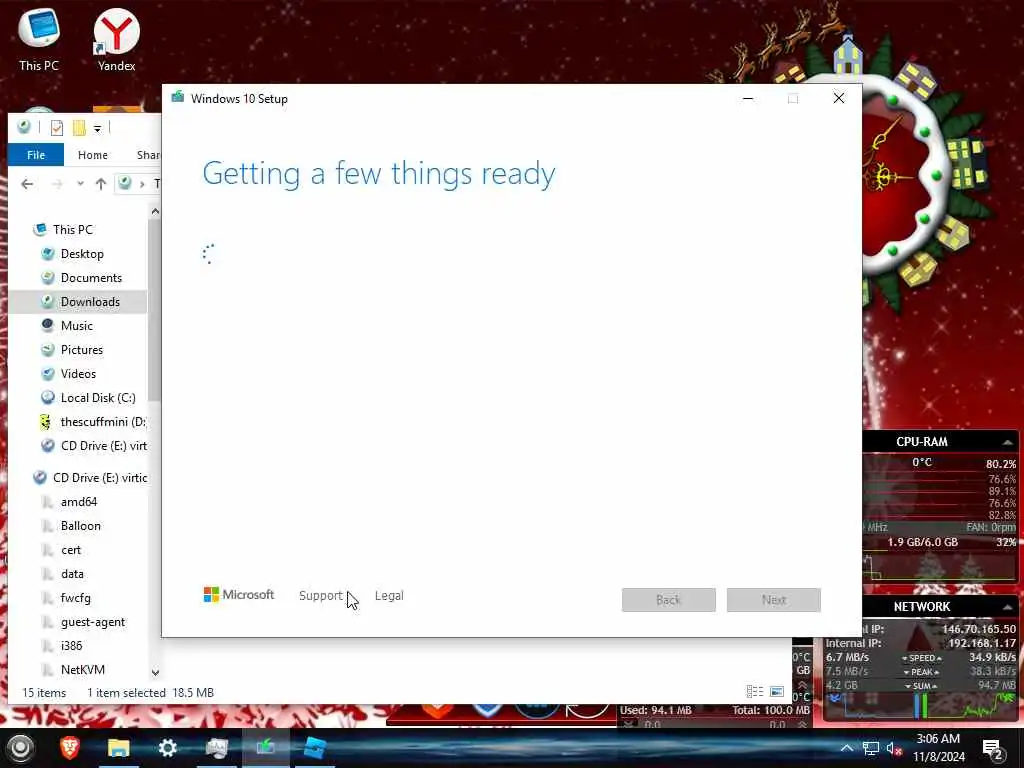Select the NetKVM folder in tree
Screen dimensions: 1024x768
[x=82, y=669]
